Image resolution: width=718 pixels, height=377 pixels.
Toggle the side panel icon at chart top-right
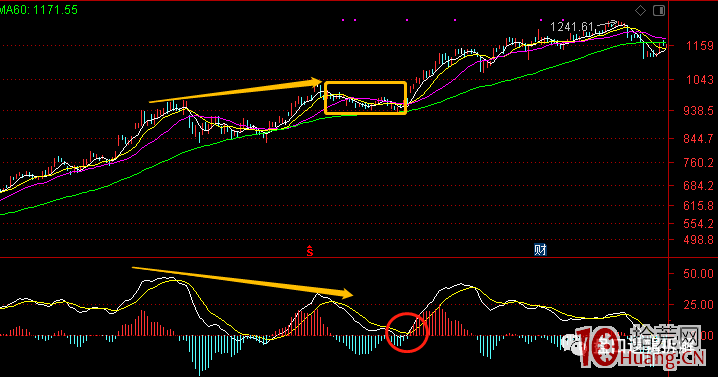(x=658, y=11)
